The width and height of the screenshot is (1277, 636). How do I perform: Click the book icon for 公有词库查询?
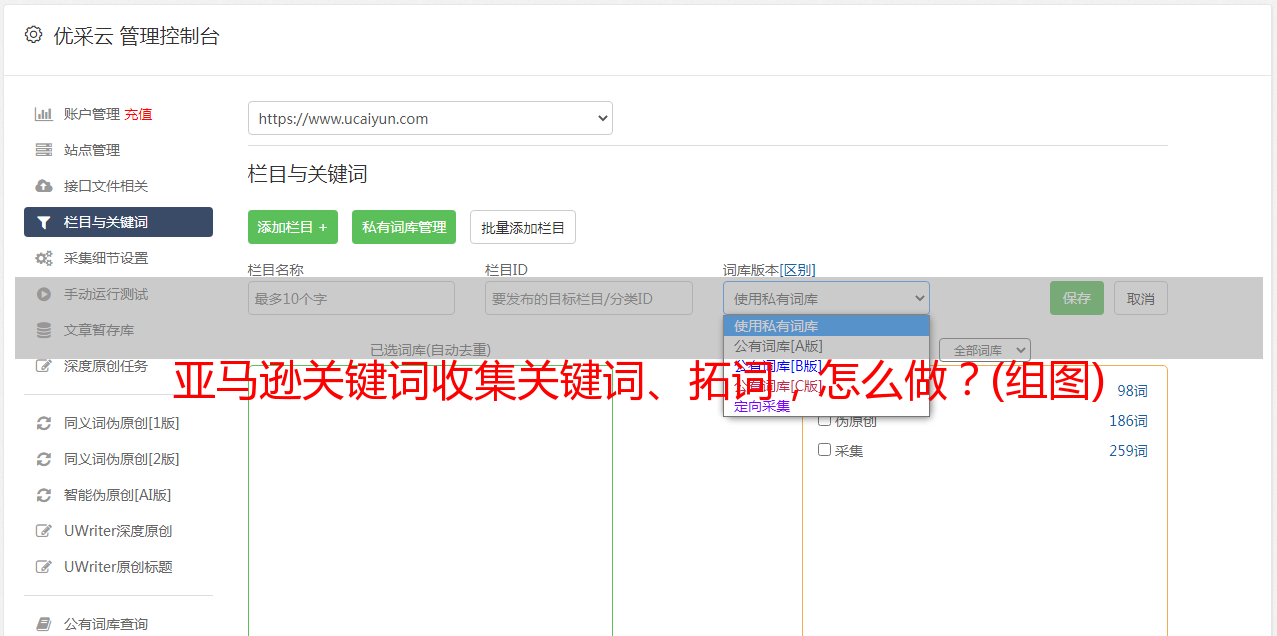pos(43,624)
